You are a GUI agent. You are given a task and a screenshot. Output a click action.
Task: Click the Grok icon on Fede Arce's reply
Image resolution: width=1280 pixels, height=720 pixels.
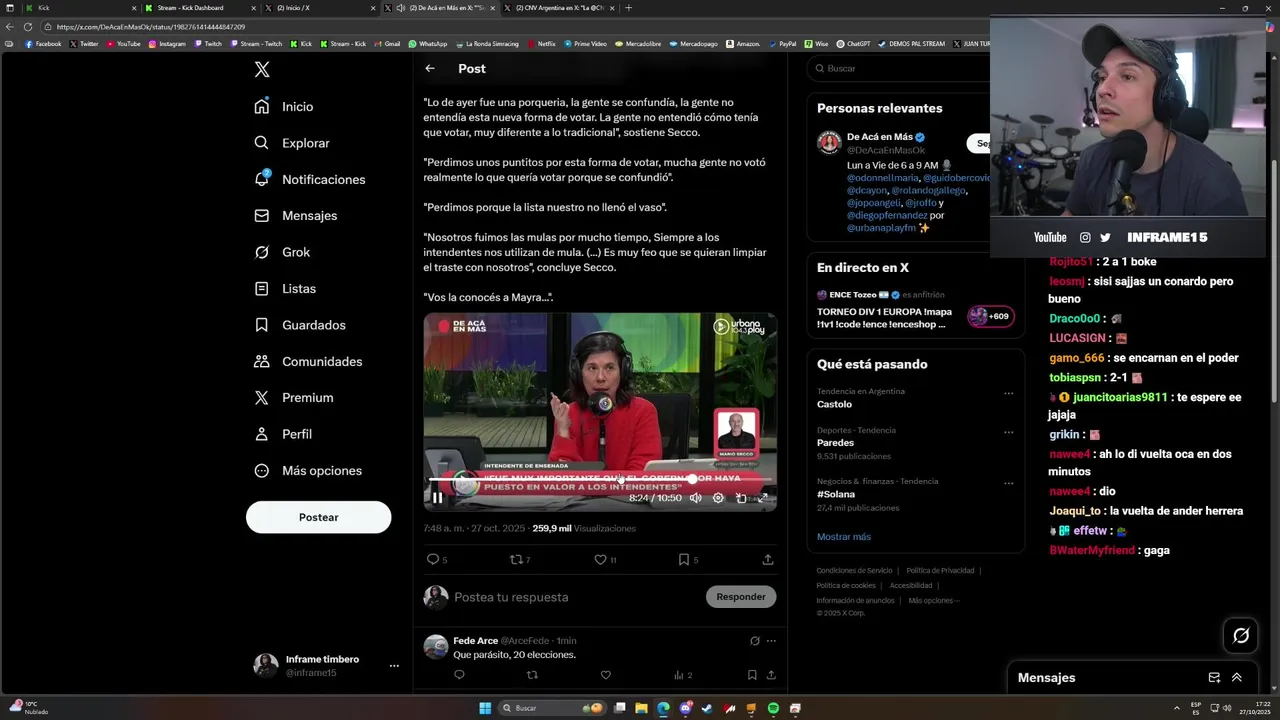point(754,641)
